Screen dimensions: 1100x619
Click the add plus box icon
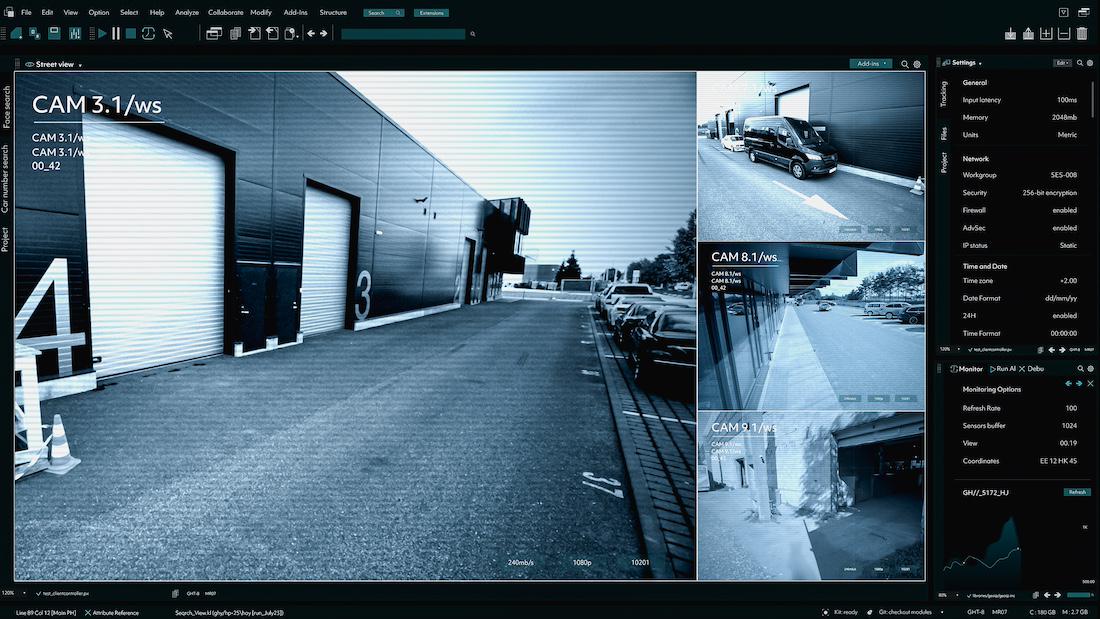pyautogui.click(x=1046, y=33)
